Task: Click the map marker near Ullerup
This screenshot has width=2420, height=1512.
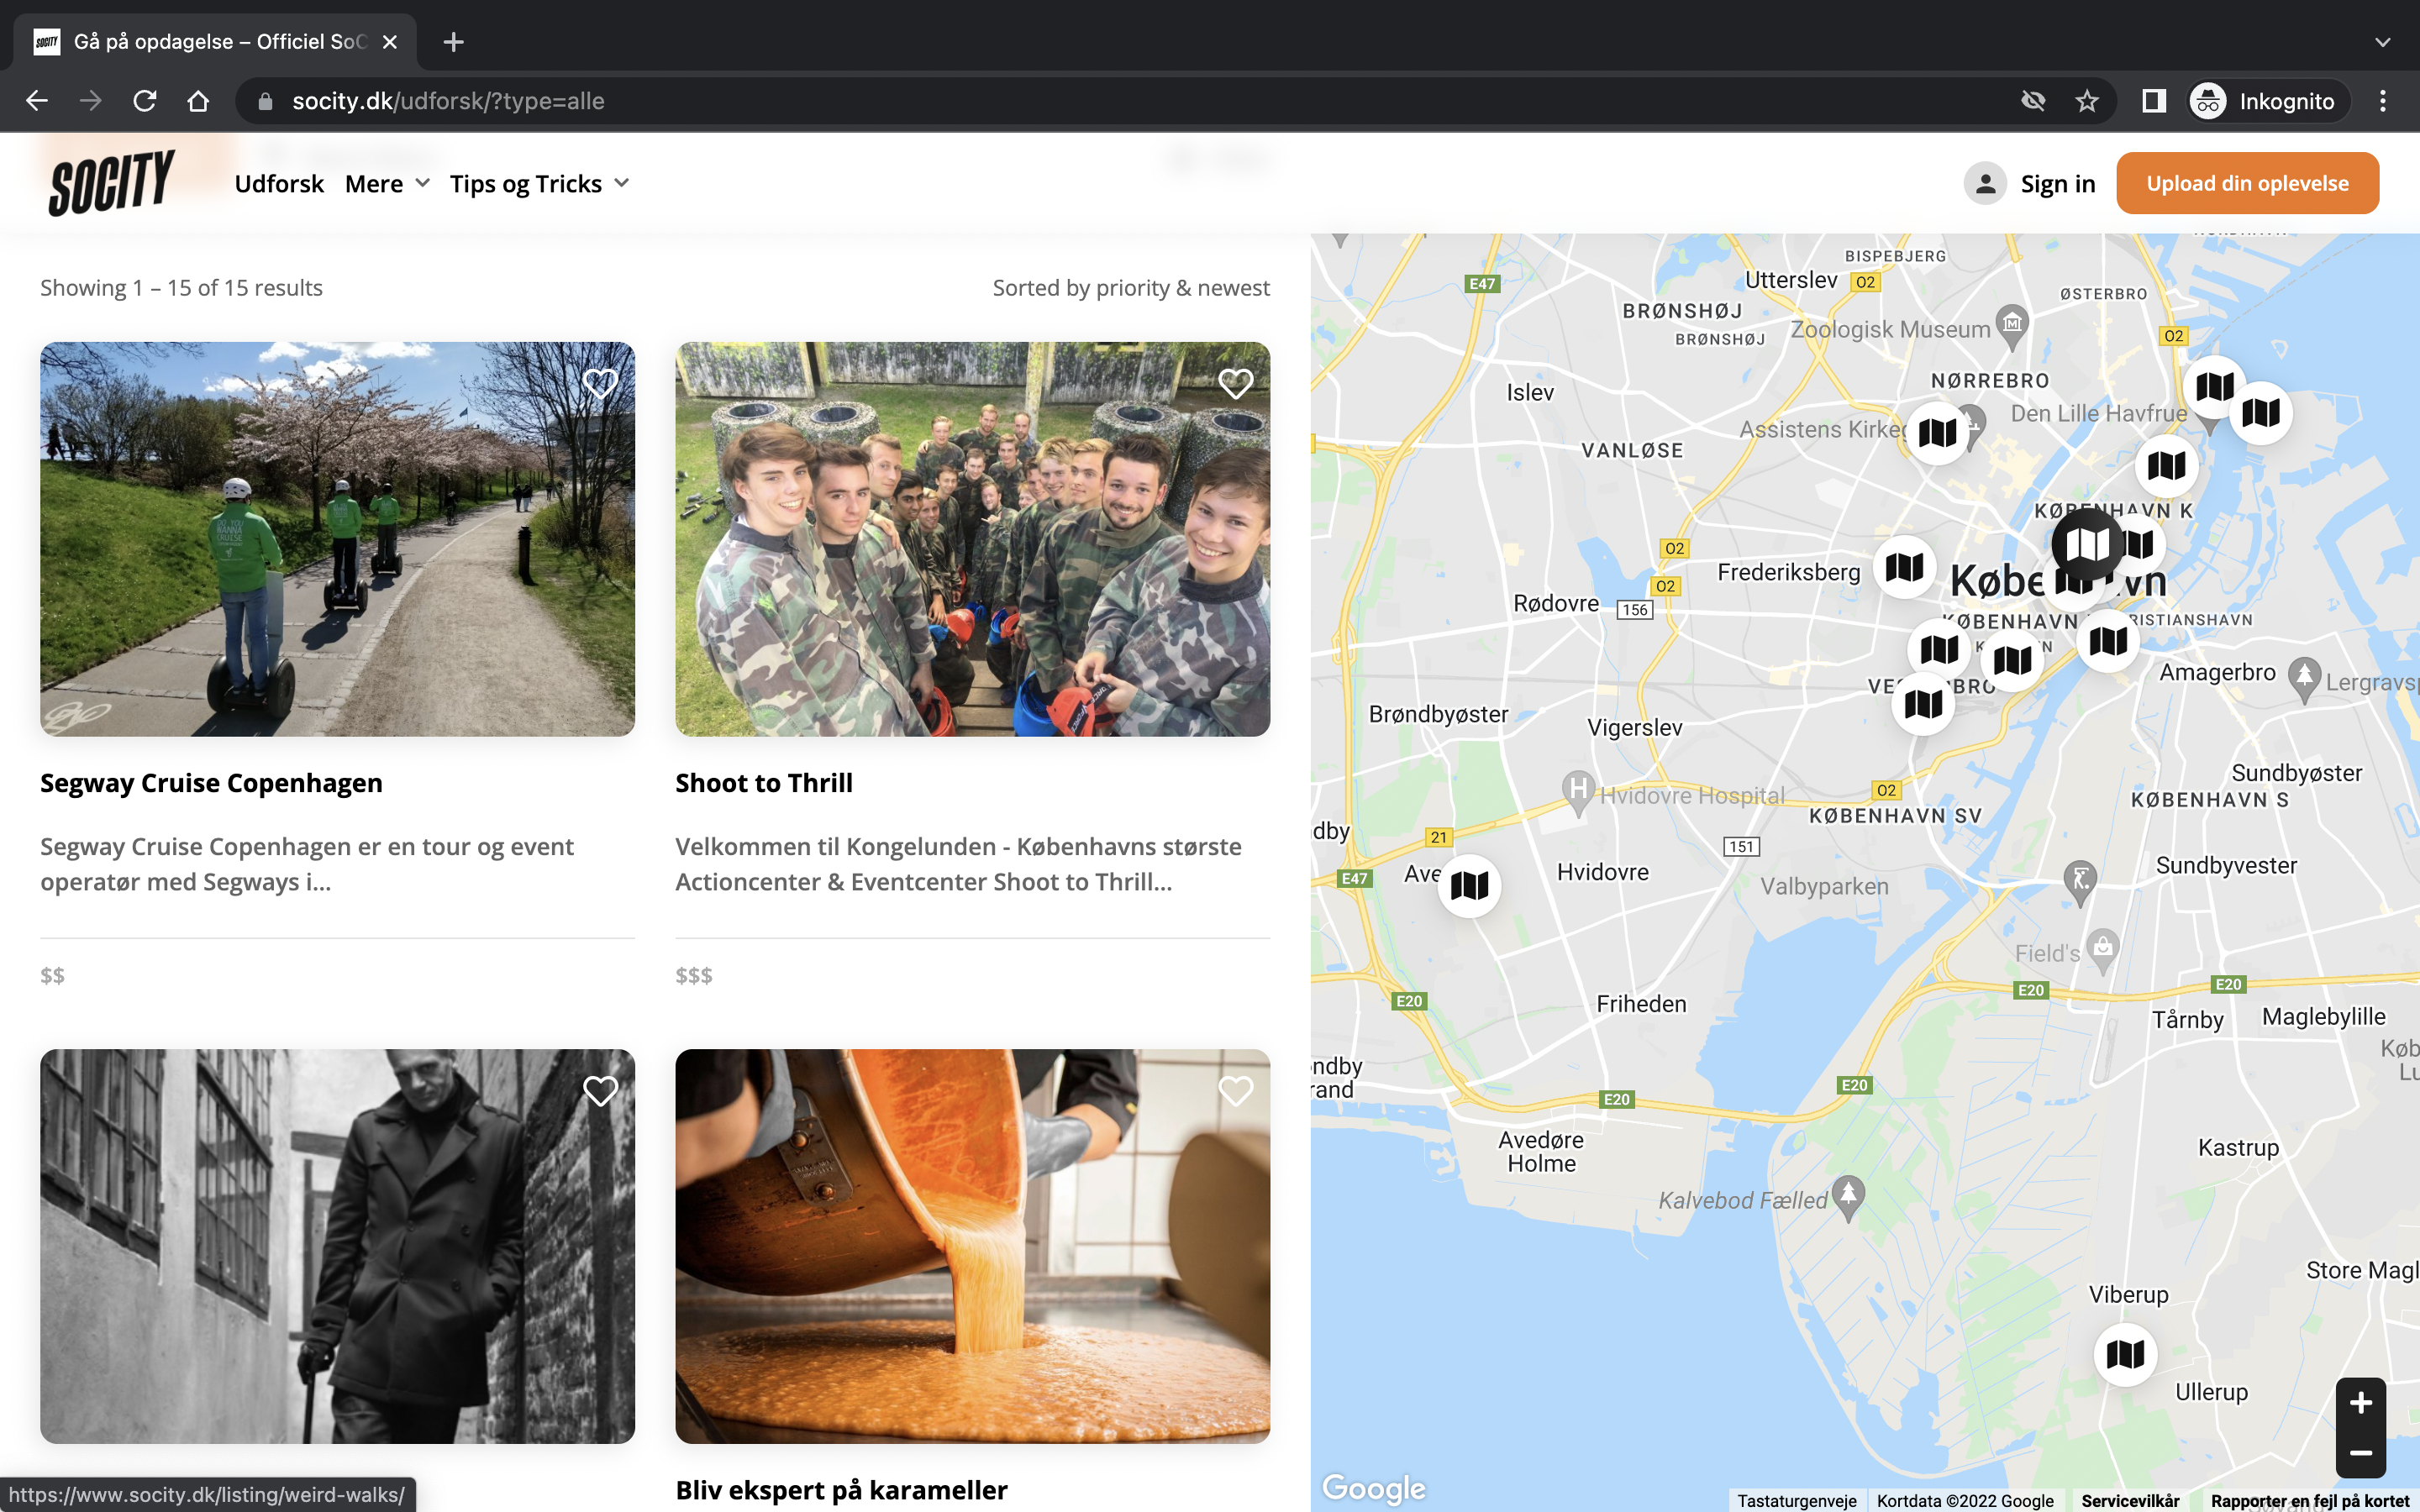Action: [x=2125, y=1354]
